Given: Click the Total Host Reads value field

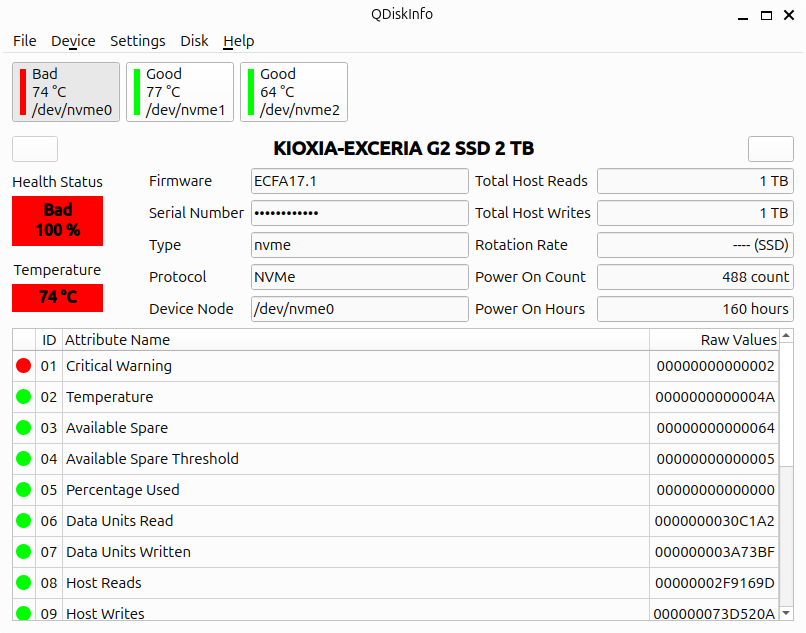Looking at the screenshot, I should tap(695, 181).
